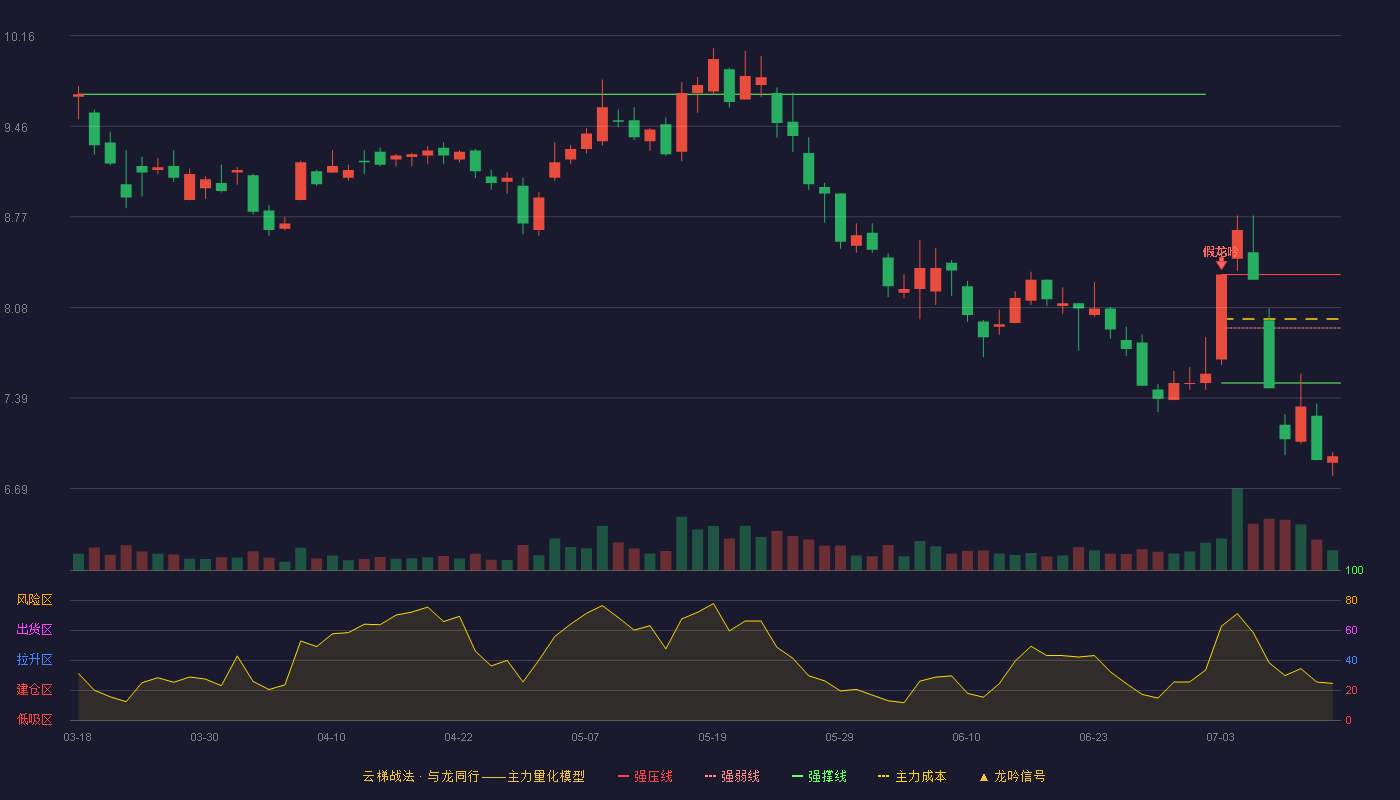The width and height of the screenshot is (1400, 800).
Task: Click the 05-19 date axis label
Action: 712,737
